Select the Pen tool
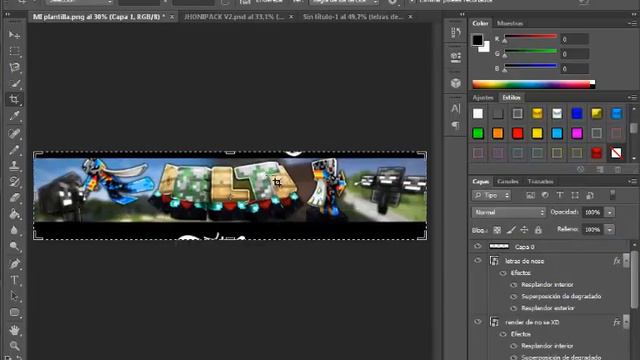The height and width of the screenshot is (360, 640). point(14,264)
